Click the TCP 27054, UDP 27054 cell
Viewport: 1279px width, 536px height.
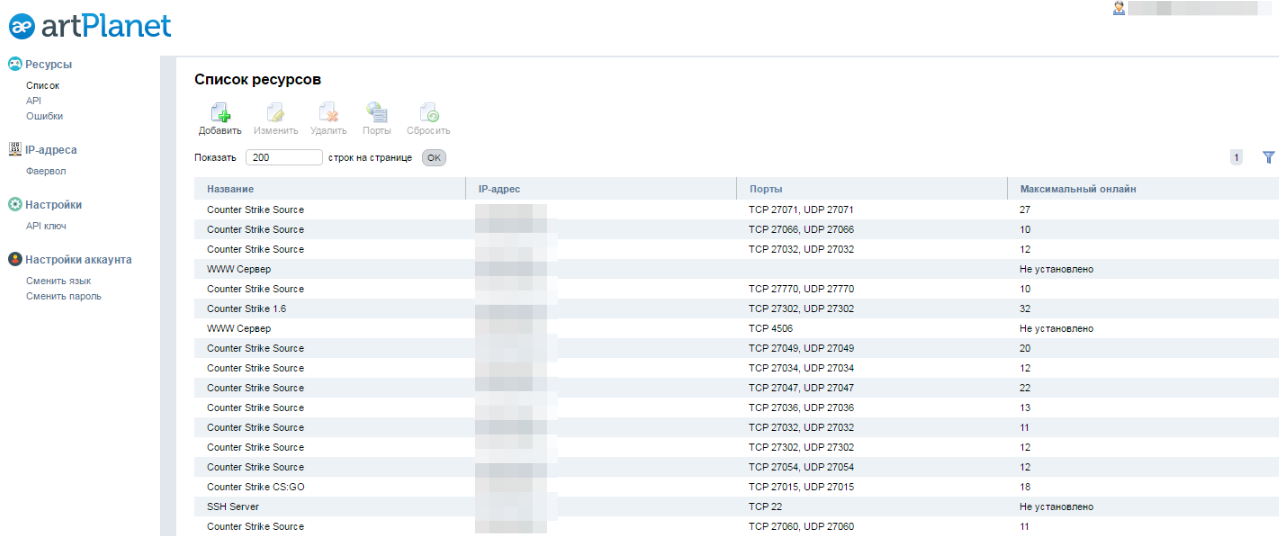801,467
